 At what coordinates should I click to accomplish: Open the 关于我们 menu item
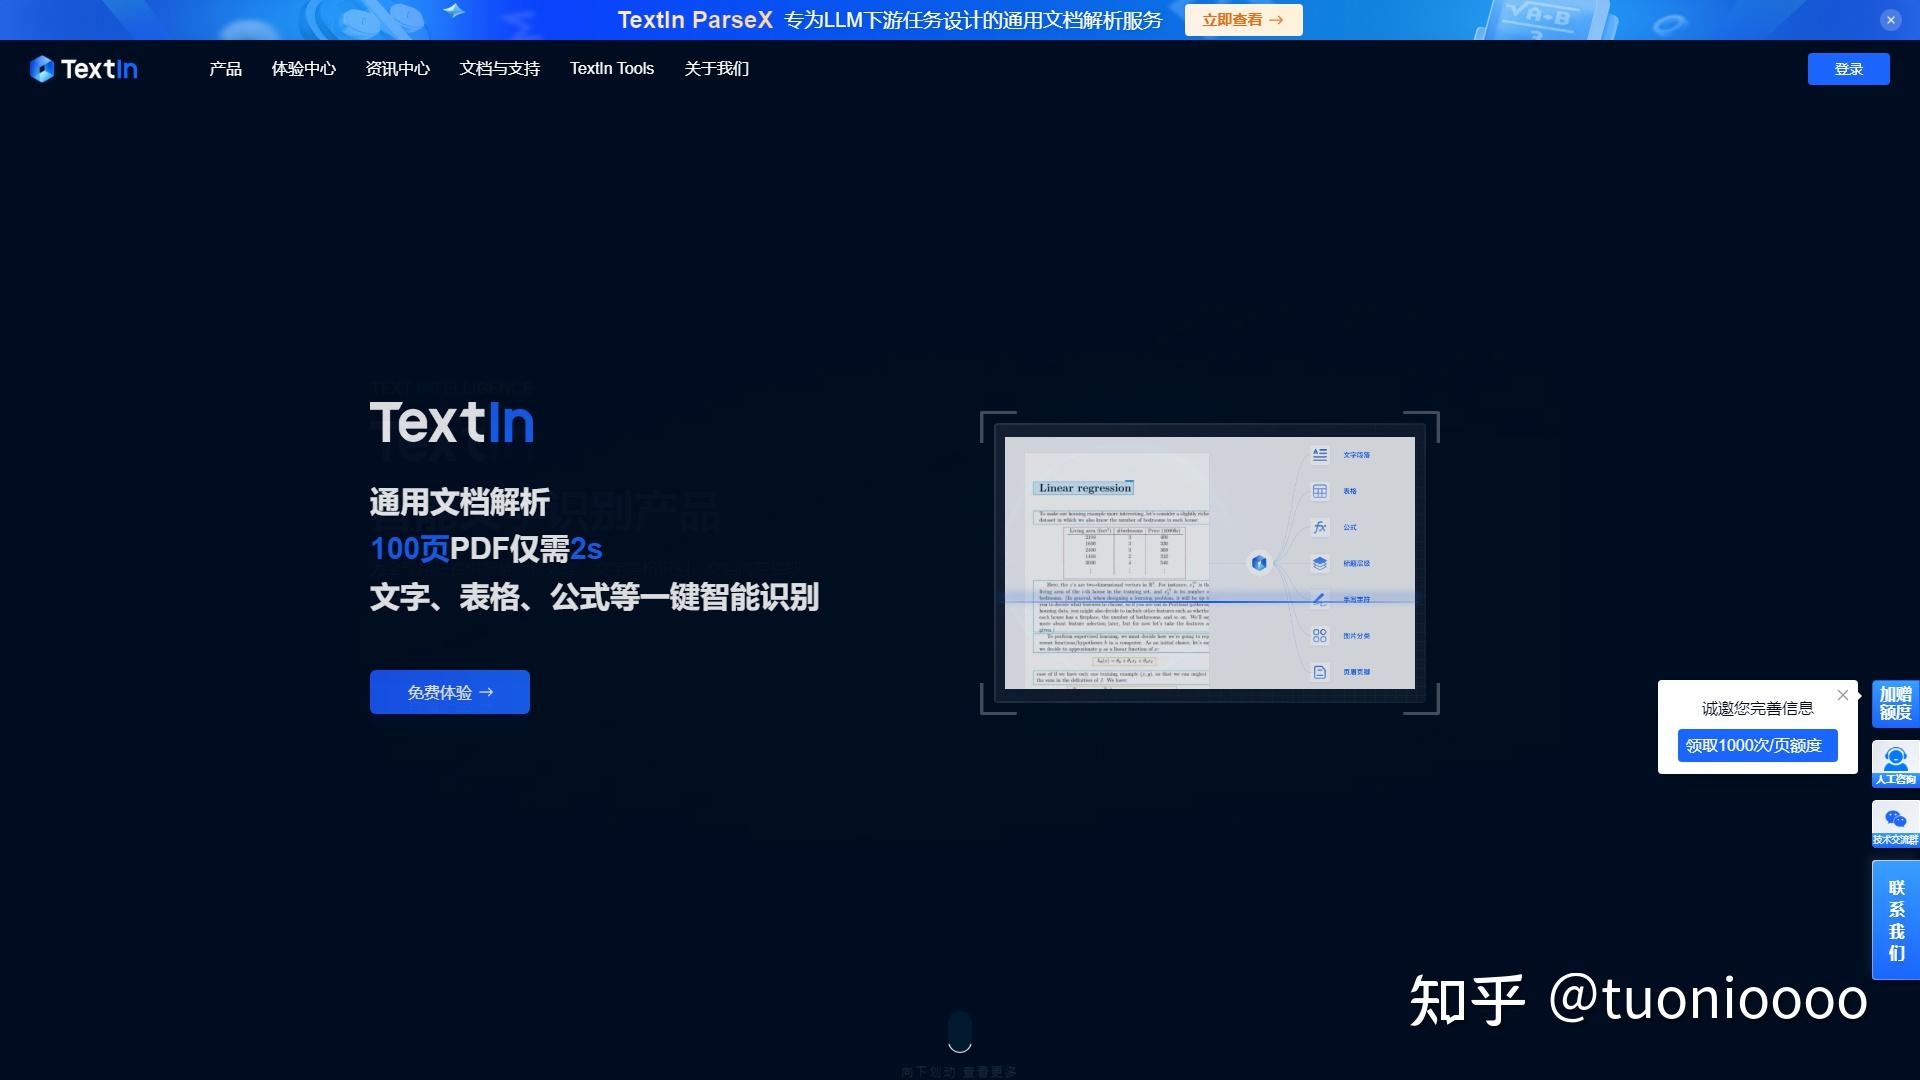[x=716, y=68]
